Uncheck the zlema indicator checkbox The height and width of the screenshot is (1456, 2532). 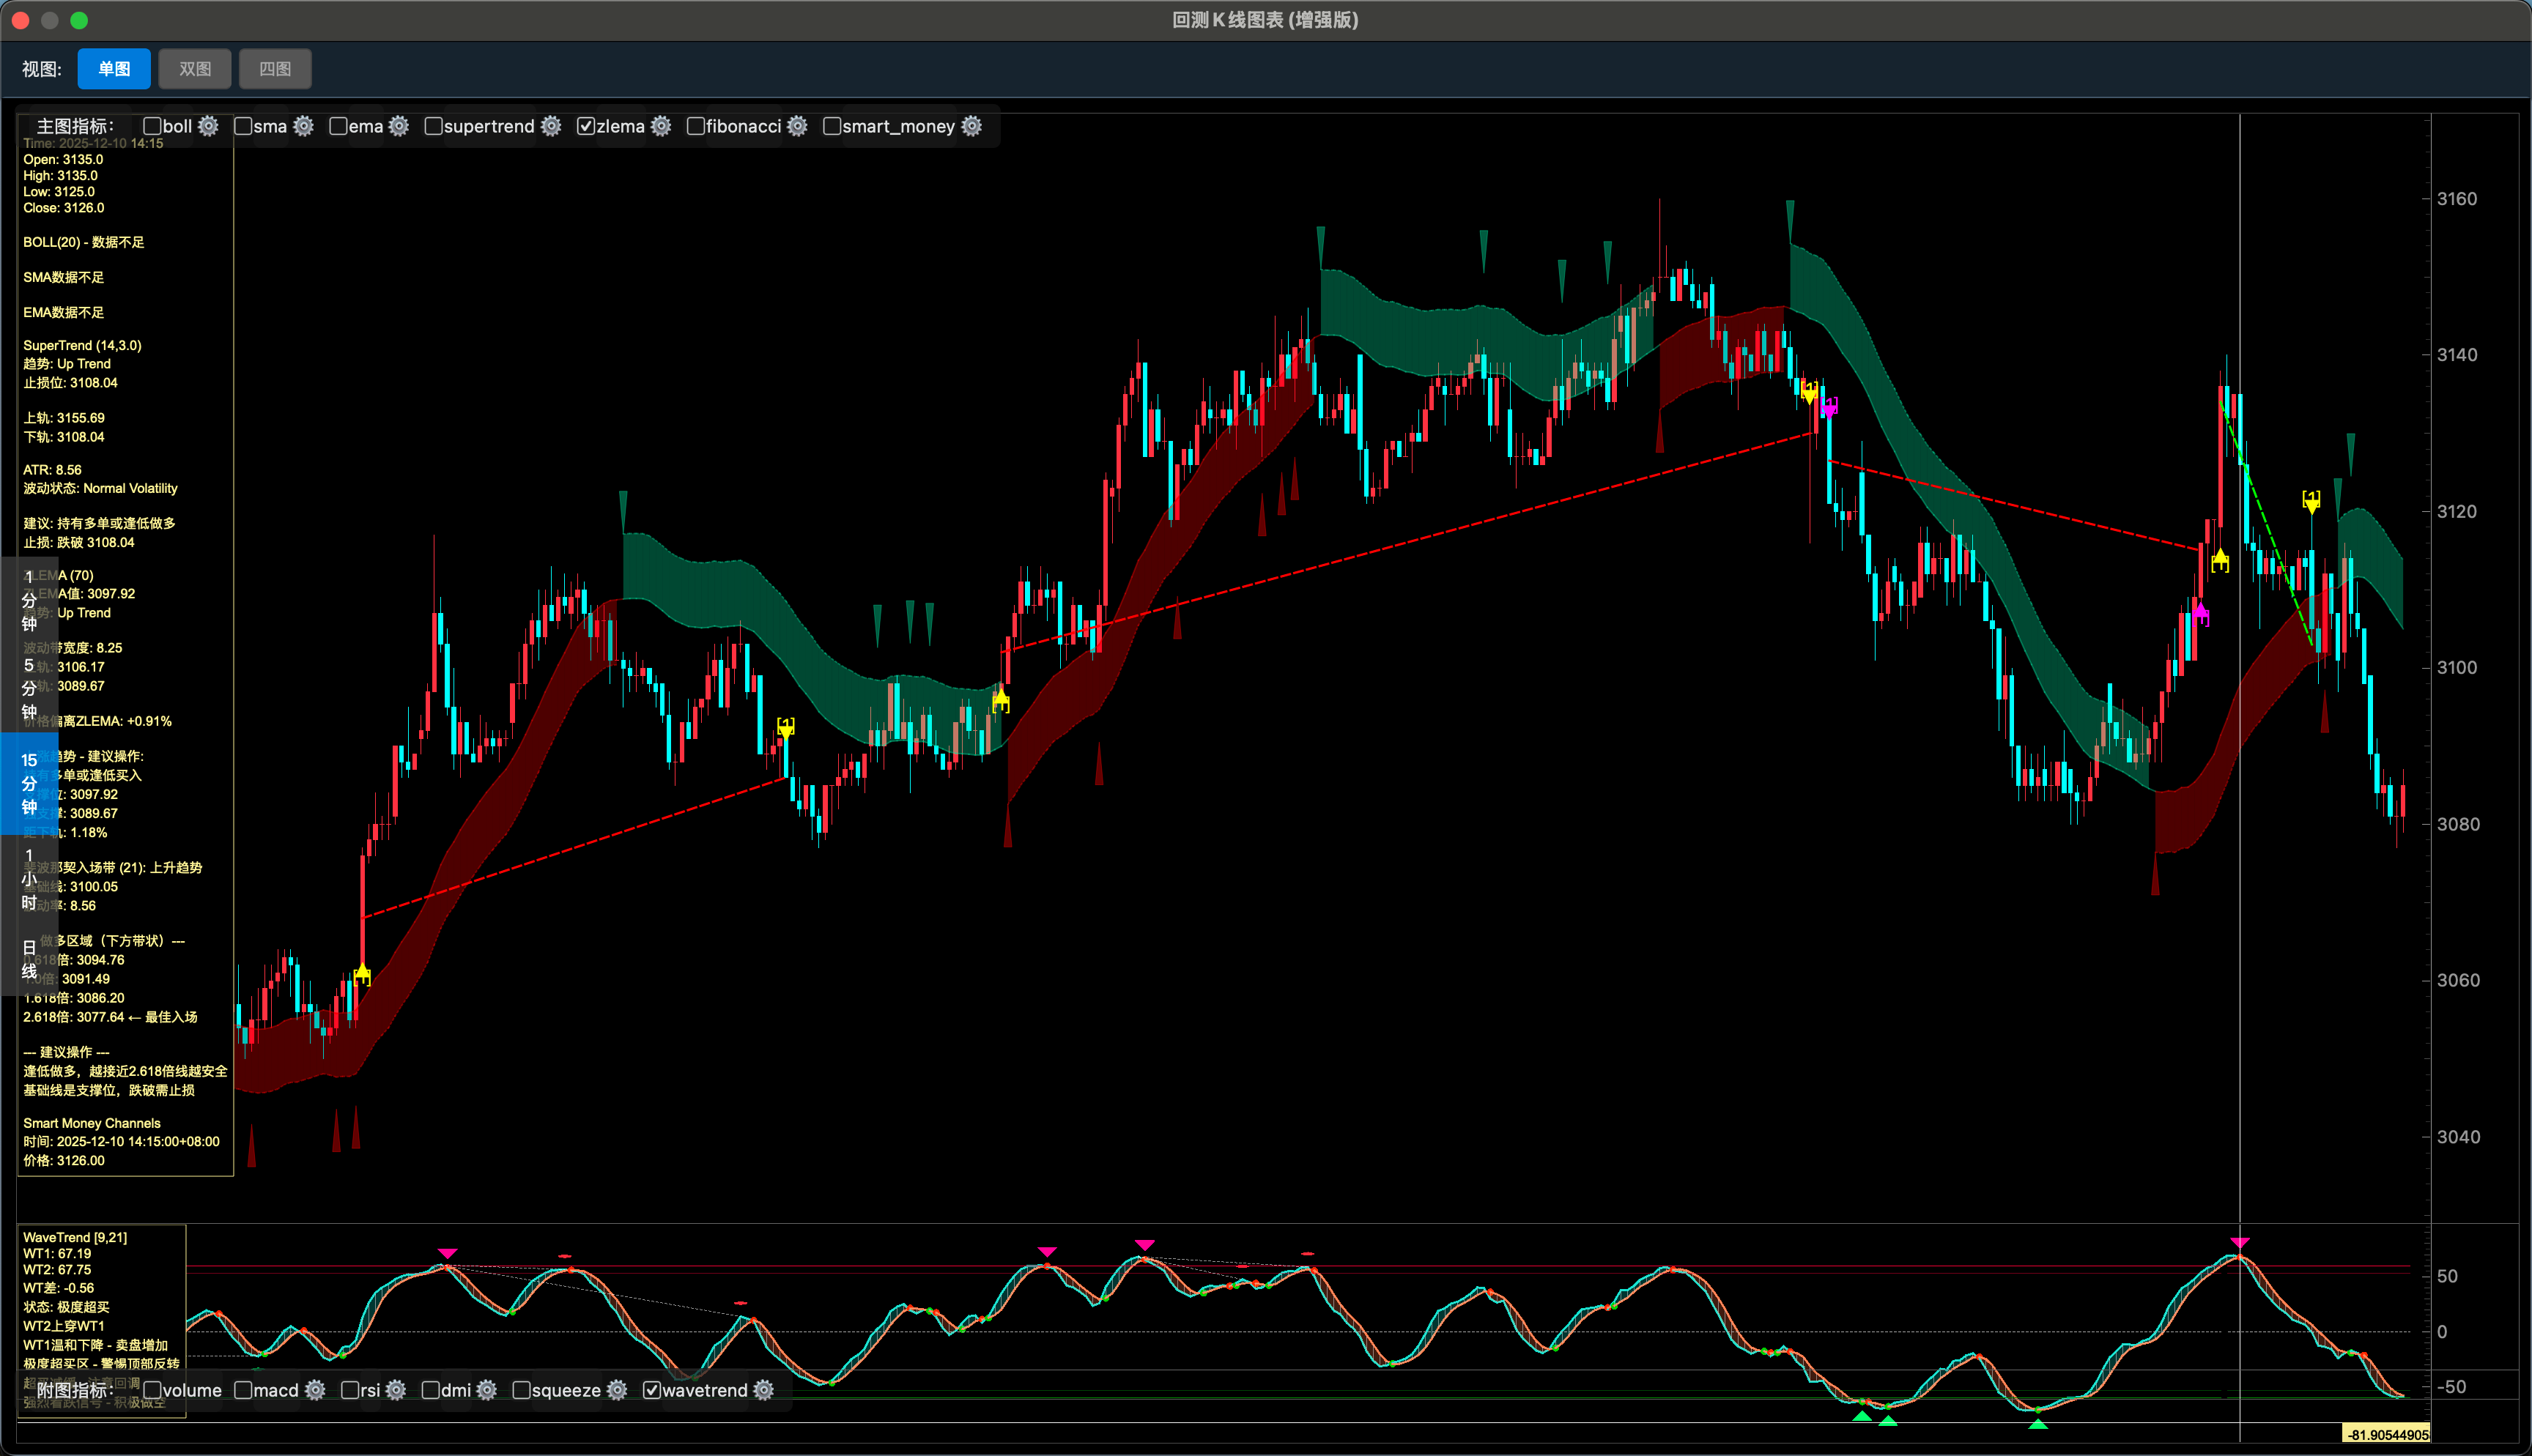[586, 126]
